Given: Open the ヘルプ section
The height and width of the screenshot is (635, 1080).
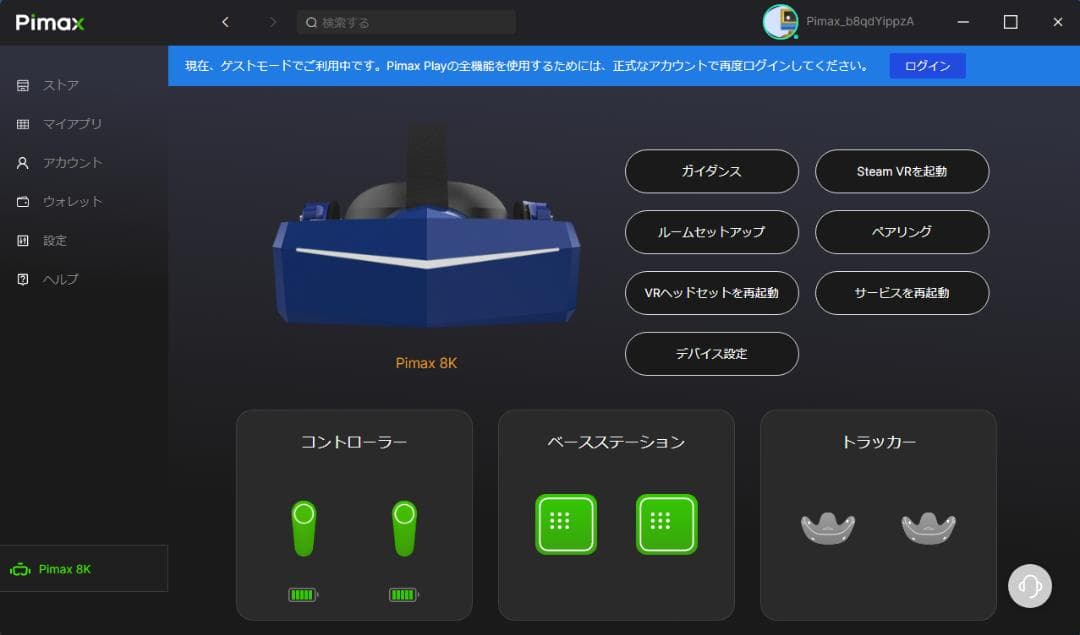Looking at the screenshot, I should tap(56, 279).
